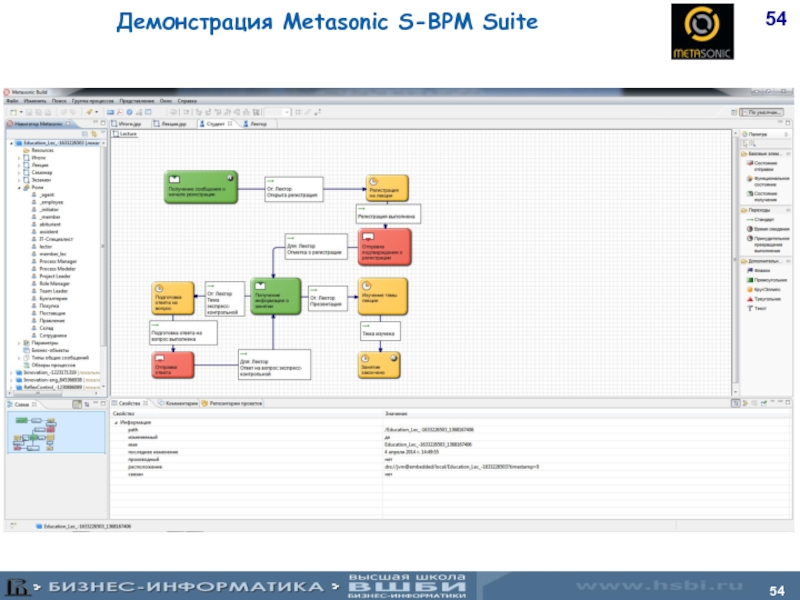Viewport: 800px width, 600px height.
Task: Pick the Время ожидания transition tool
Action: pyautogui.click(x=768, y=229)
